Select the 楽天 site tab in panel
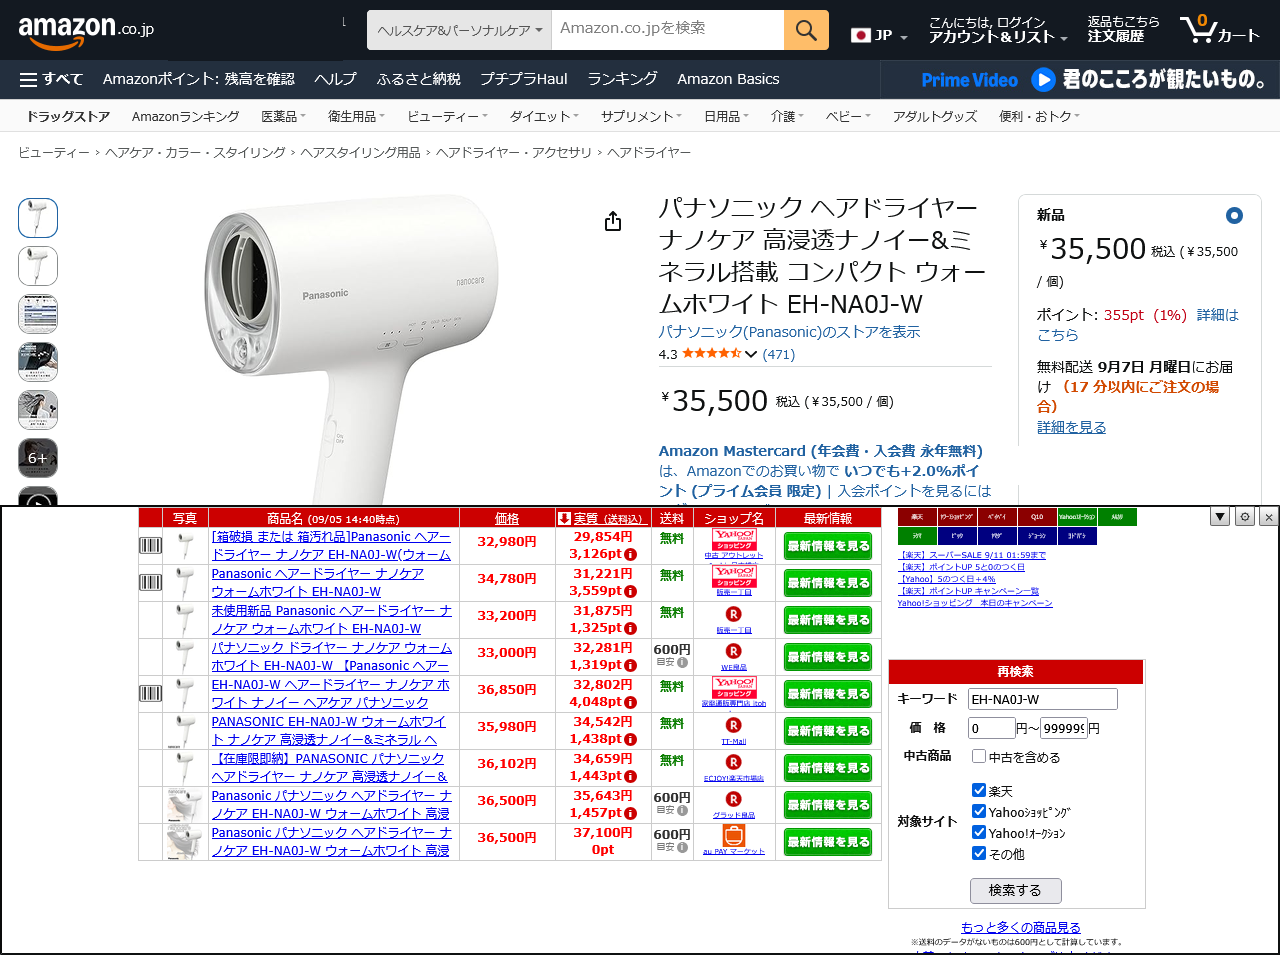This screenshot has width=1280, height=955. (x=917, y=517)
